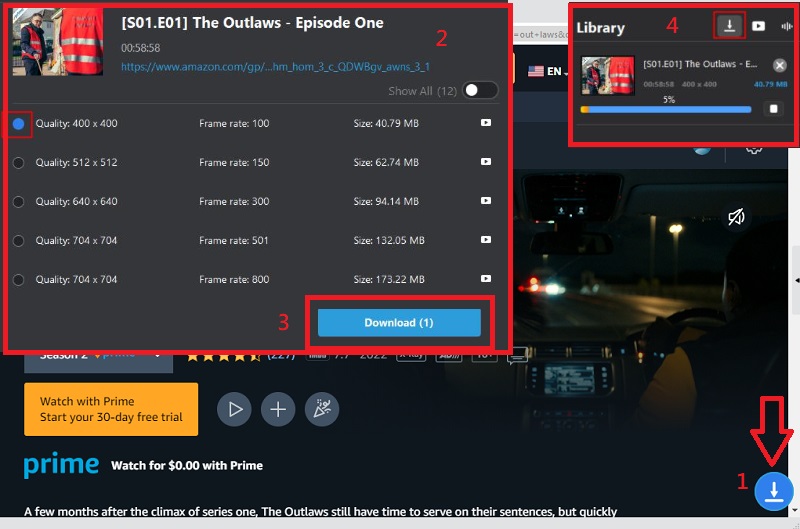The image size is (800, 529).
Task: Choose the 512 x 512 quality radio button
Action: click(x=18, y=163)
